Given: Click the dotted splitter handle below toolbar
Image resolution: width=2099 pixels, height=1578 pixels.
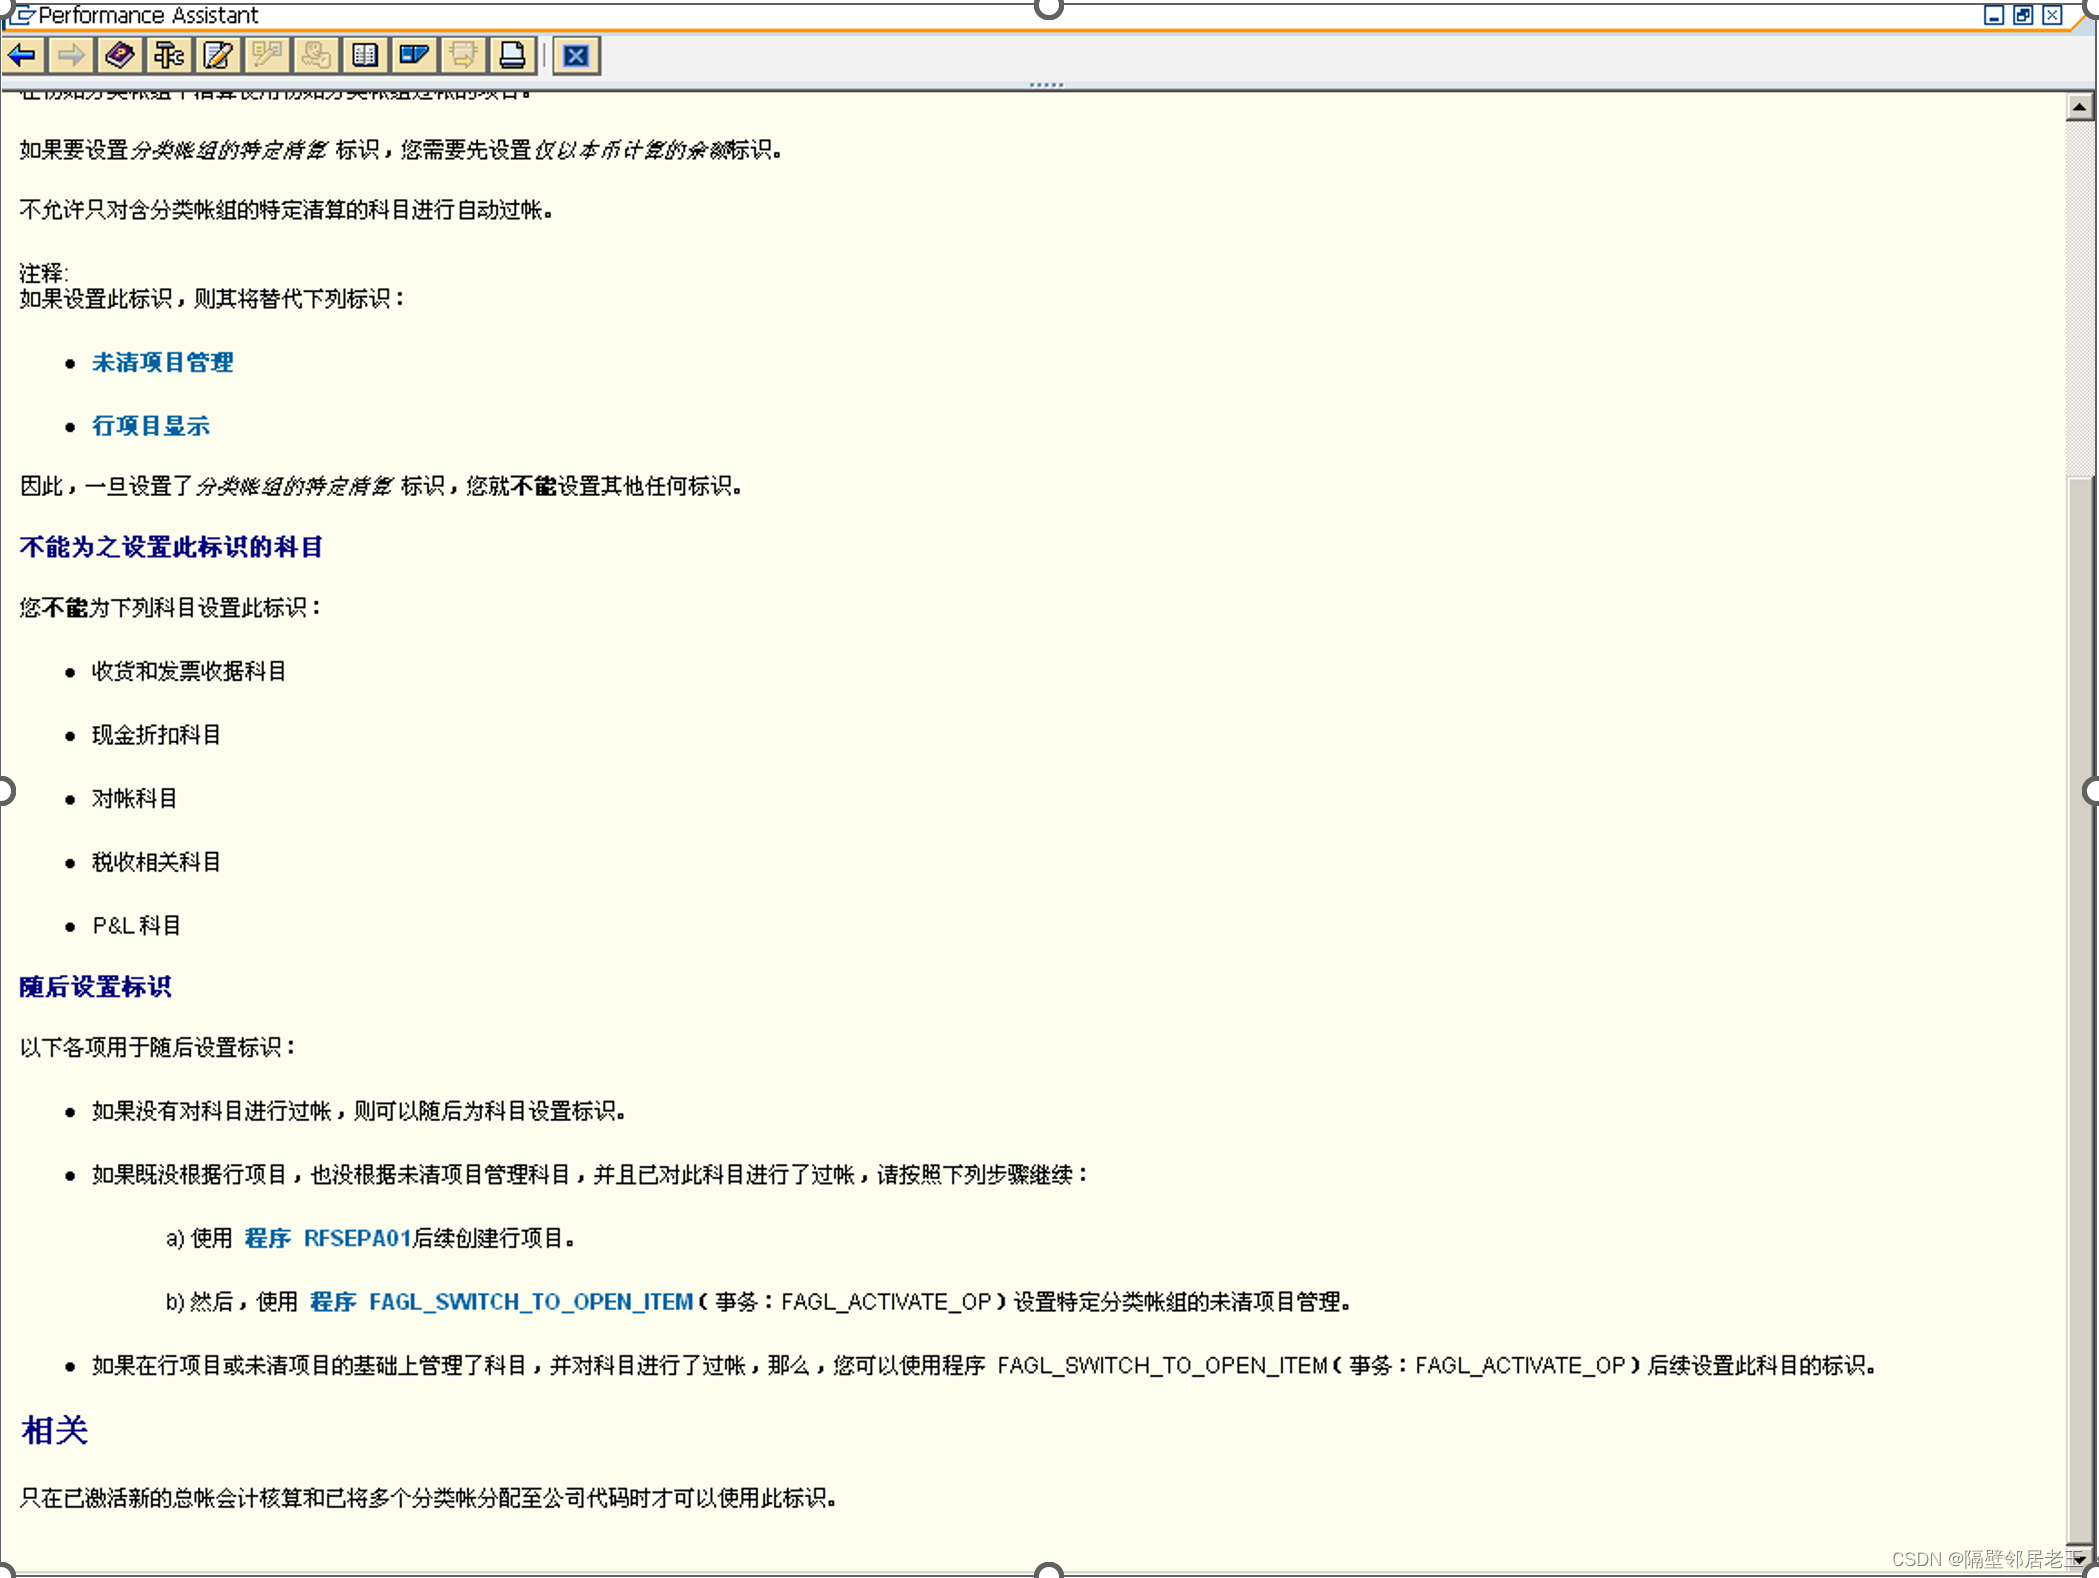Looking at the screenshot, I should (1046, 85).
